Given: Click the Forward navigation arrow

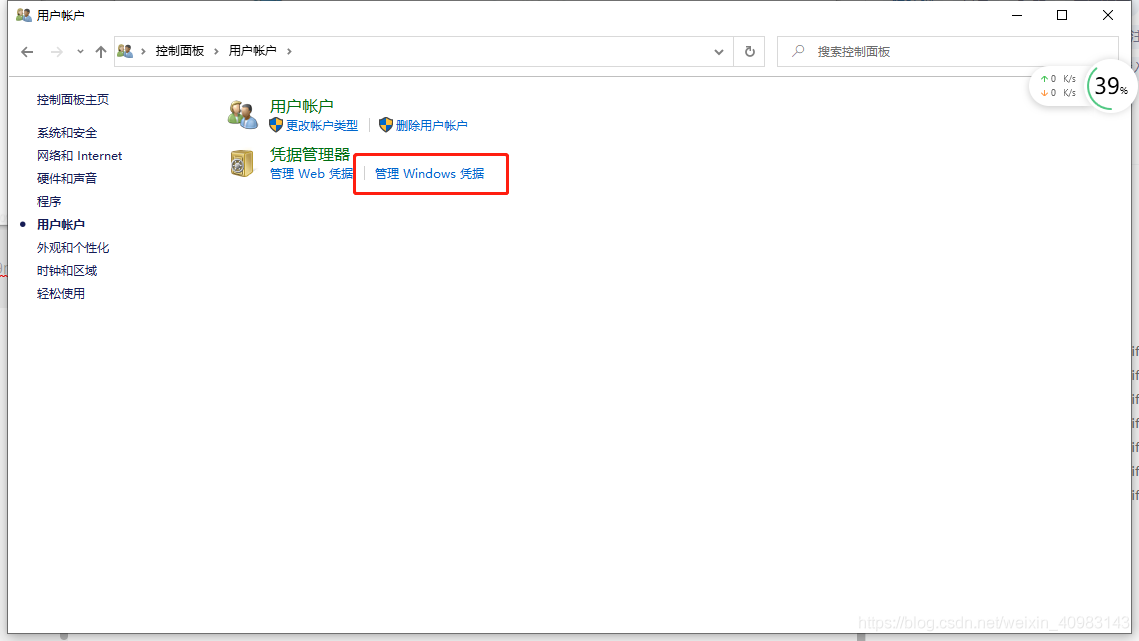Looking at the screenshot, I should pos(57,52).
